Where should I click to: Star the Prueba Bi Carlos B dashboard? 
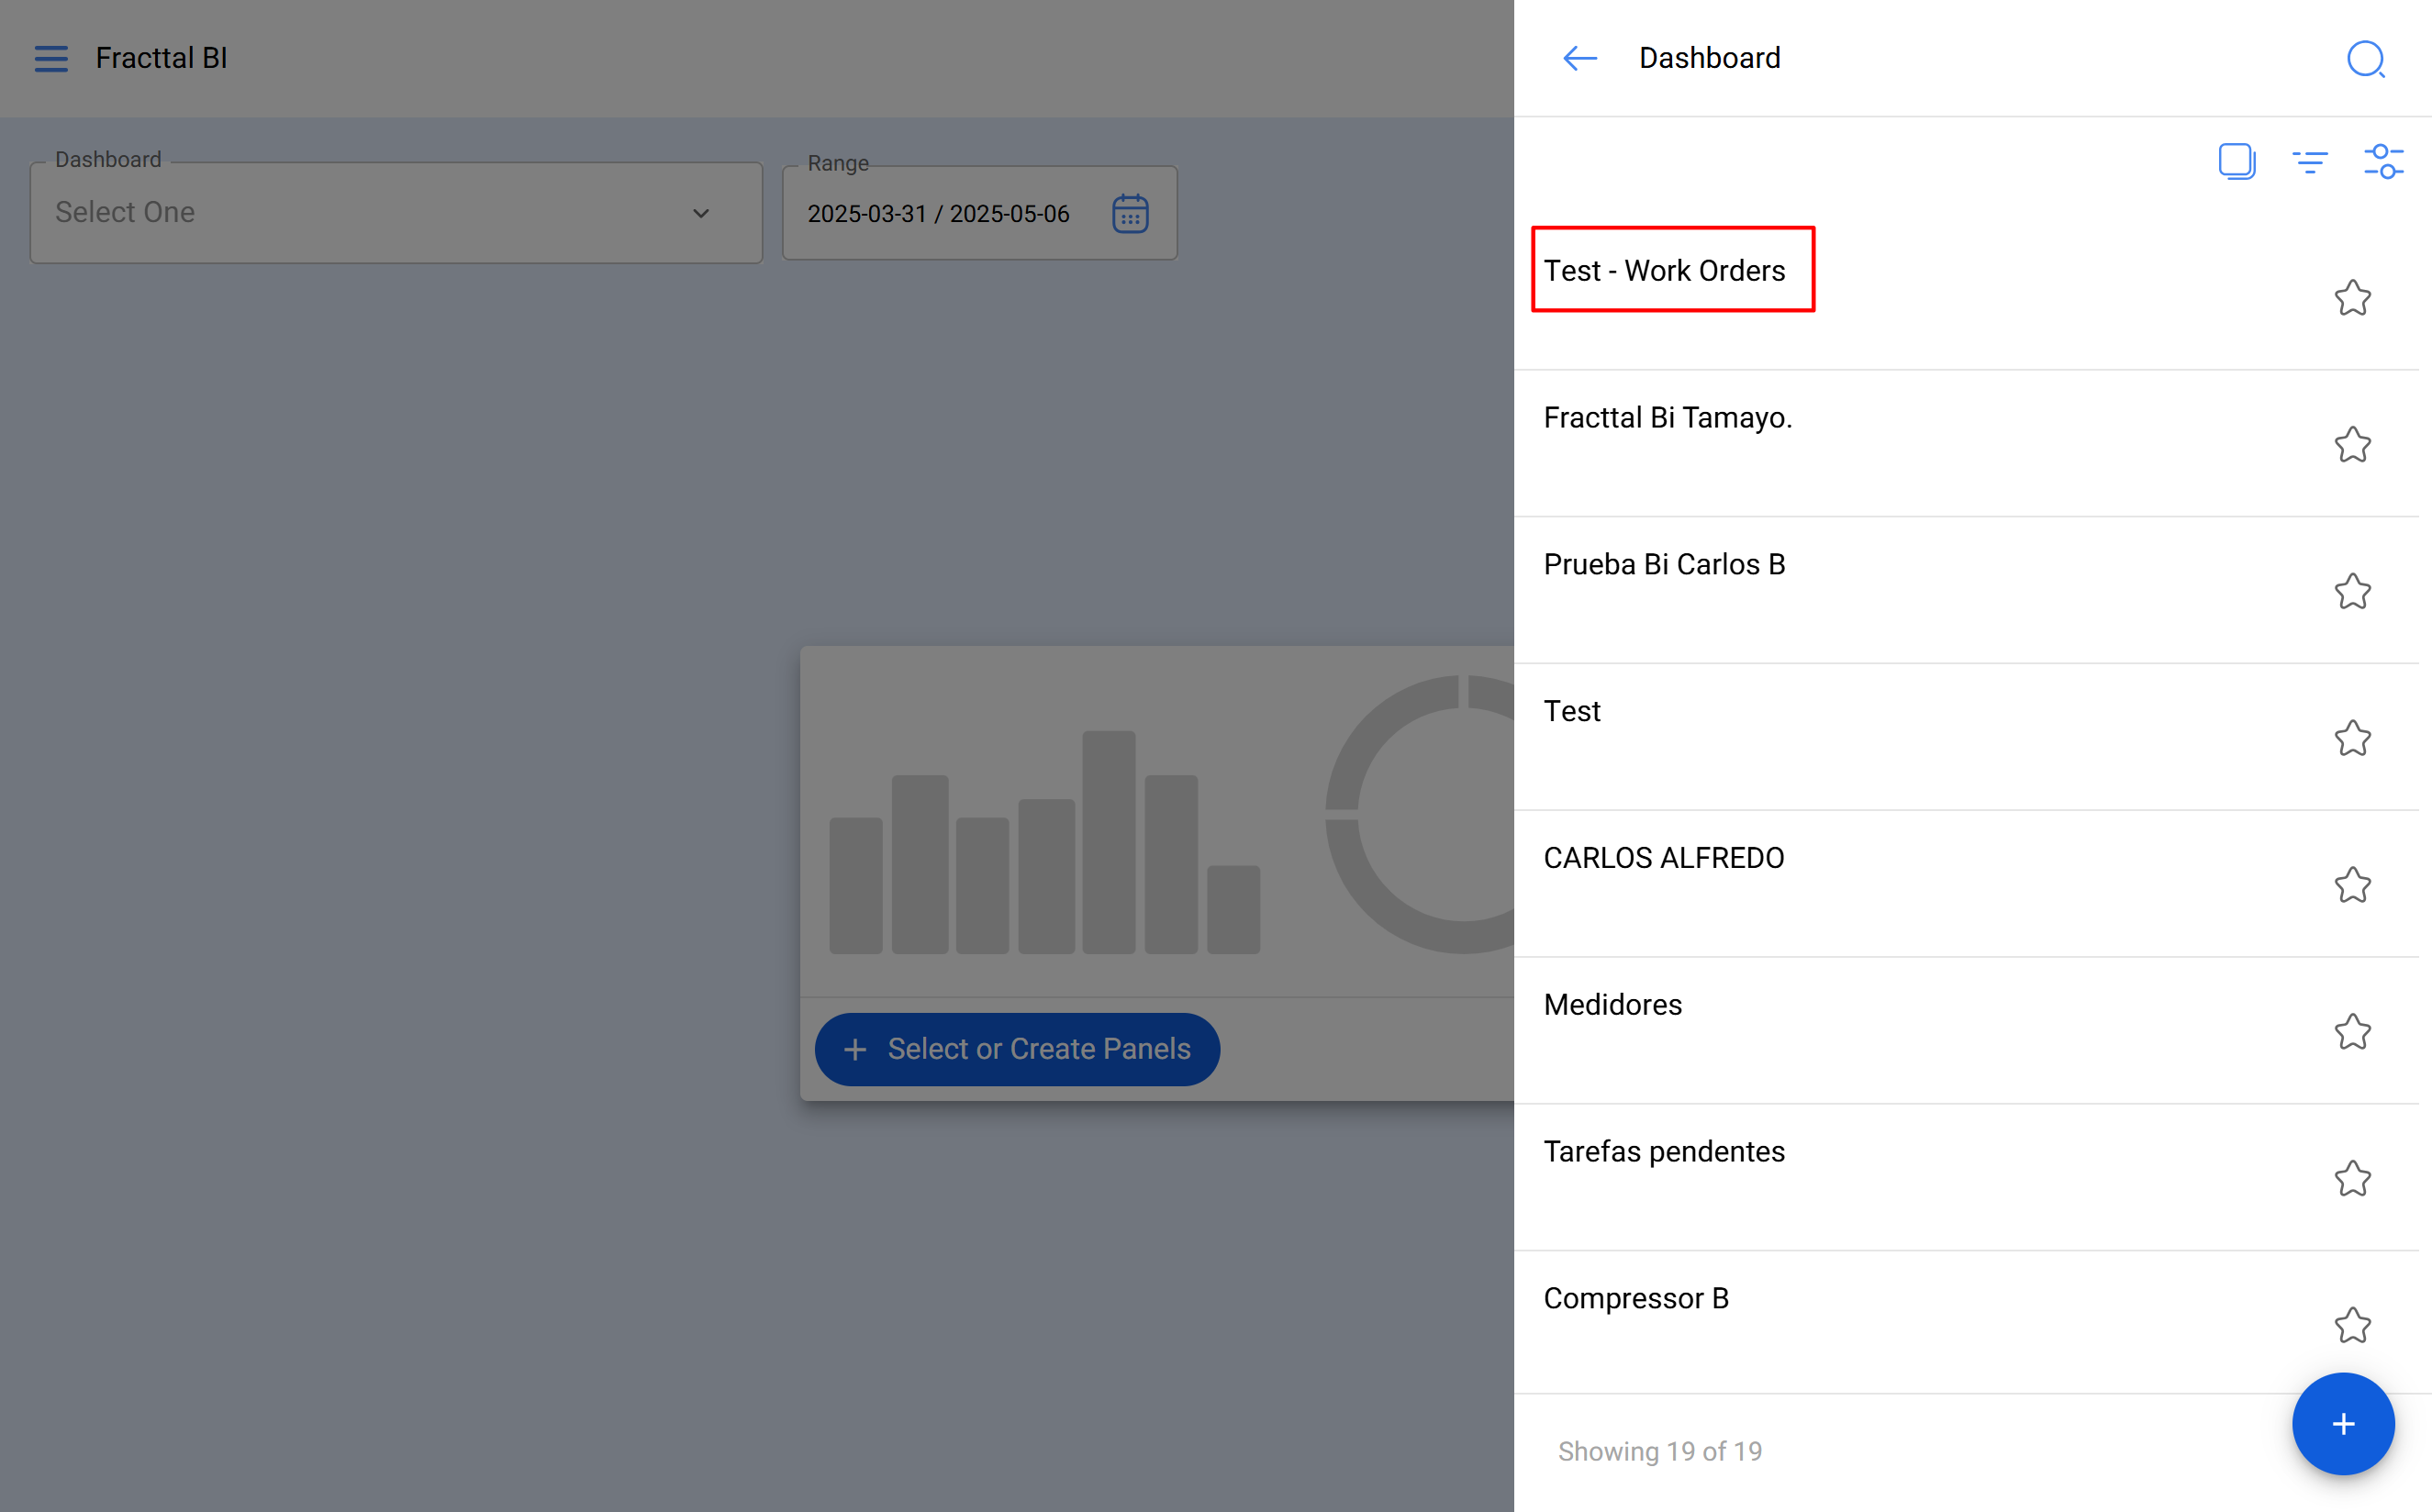(2352, 591)
